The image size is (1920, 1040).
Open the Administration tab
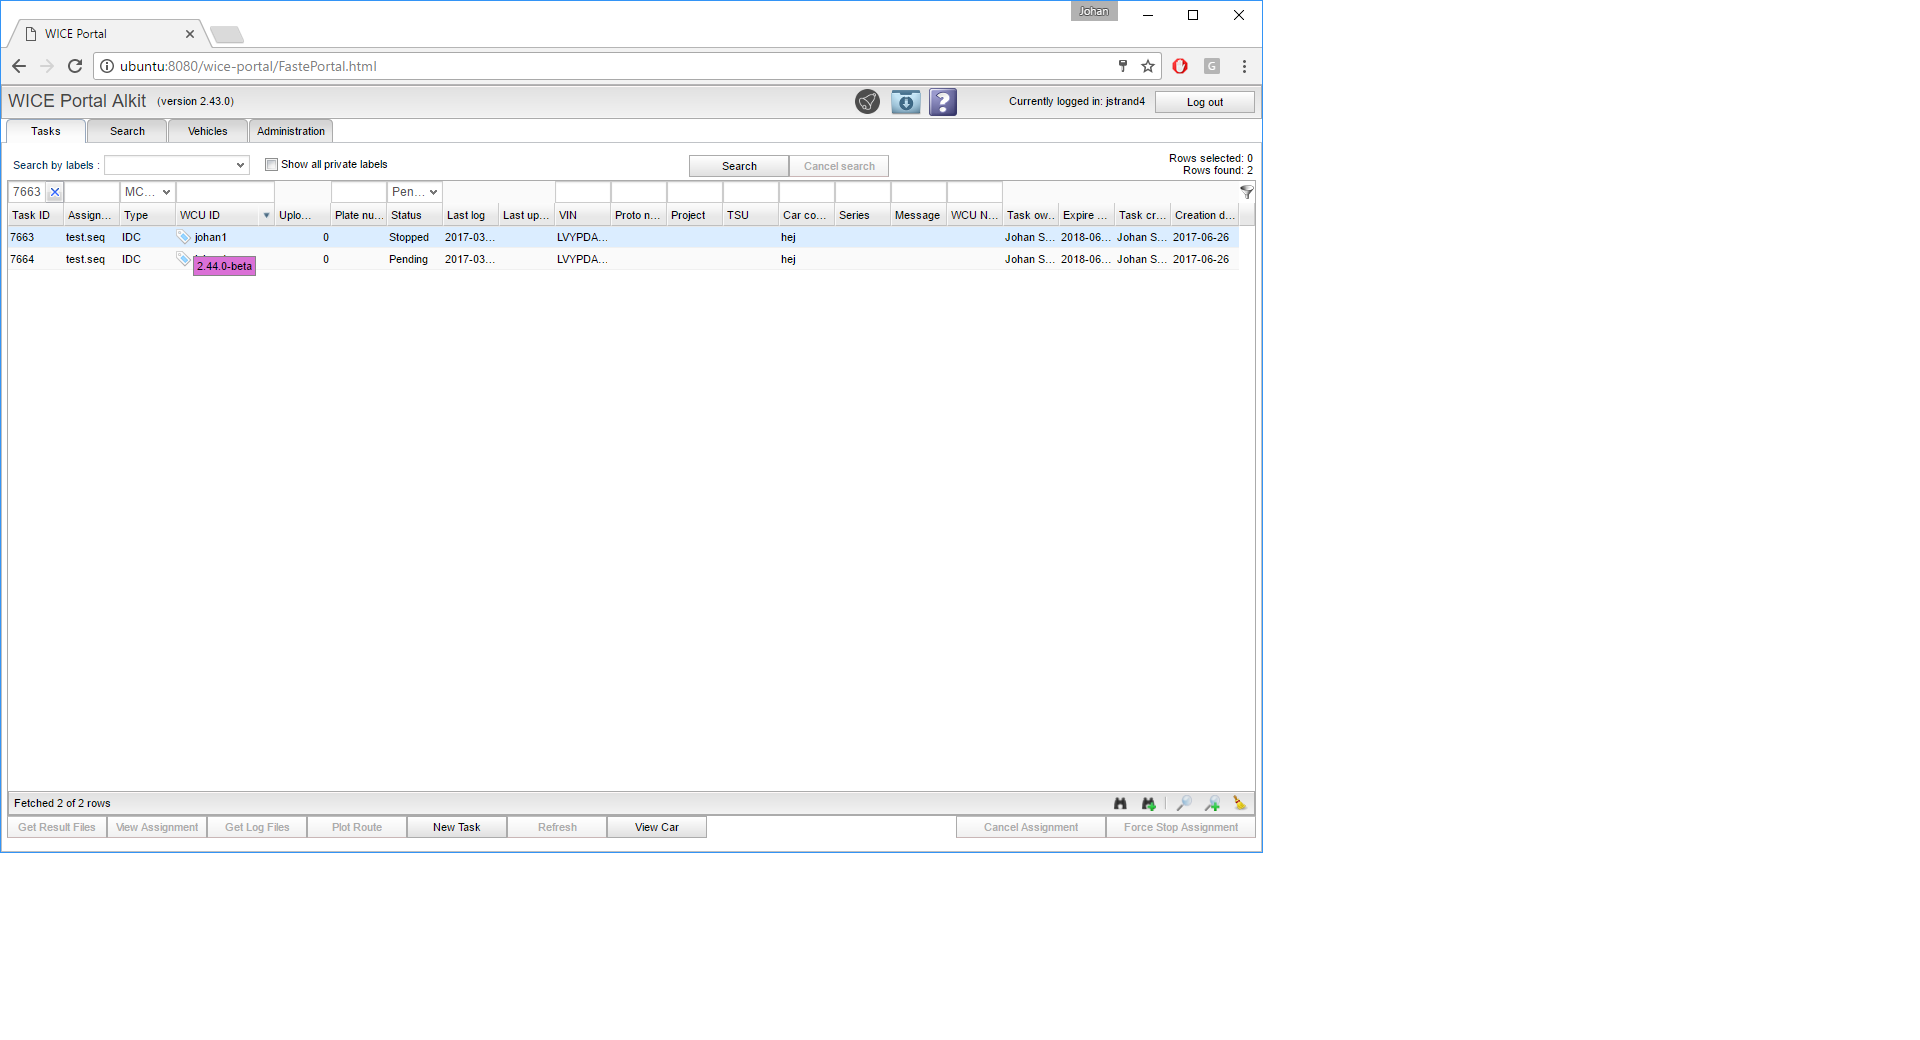tap(290, 131)
